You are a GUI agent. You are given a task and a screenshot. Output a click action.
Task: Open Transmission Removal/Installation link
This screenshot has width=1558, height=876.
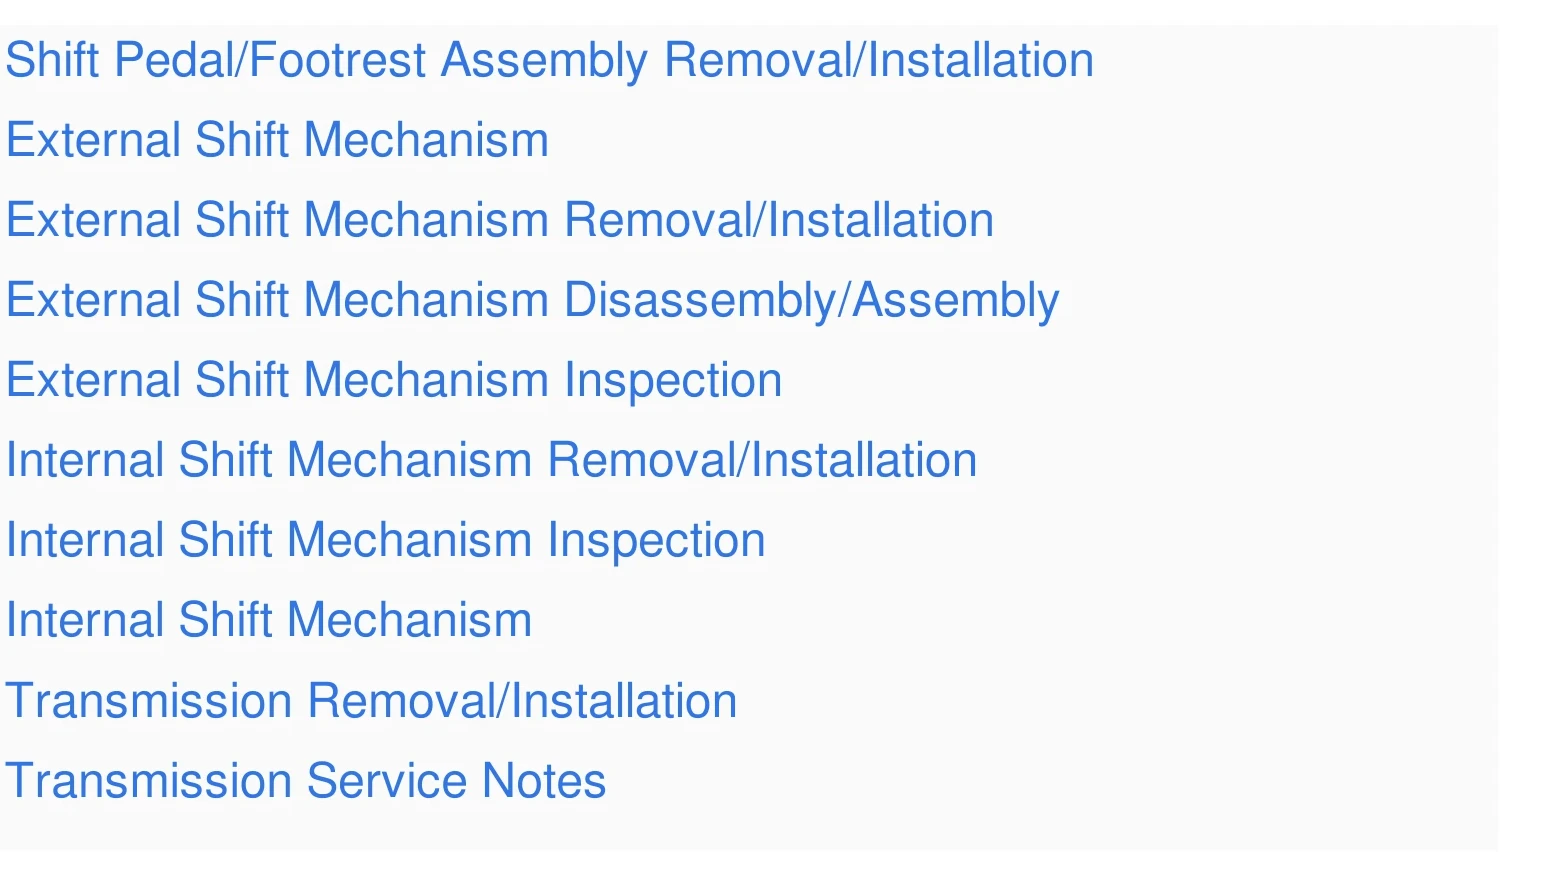point(372,701)
